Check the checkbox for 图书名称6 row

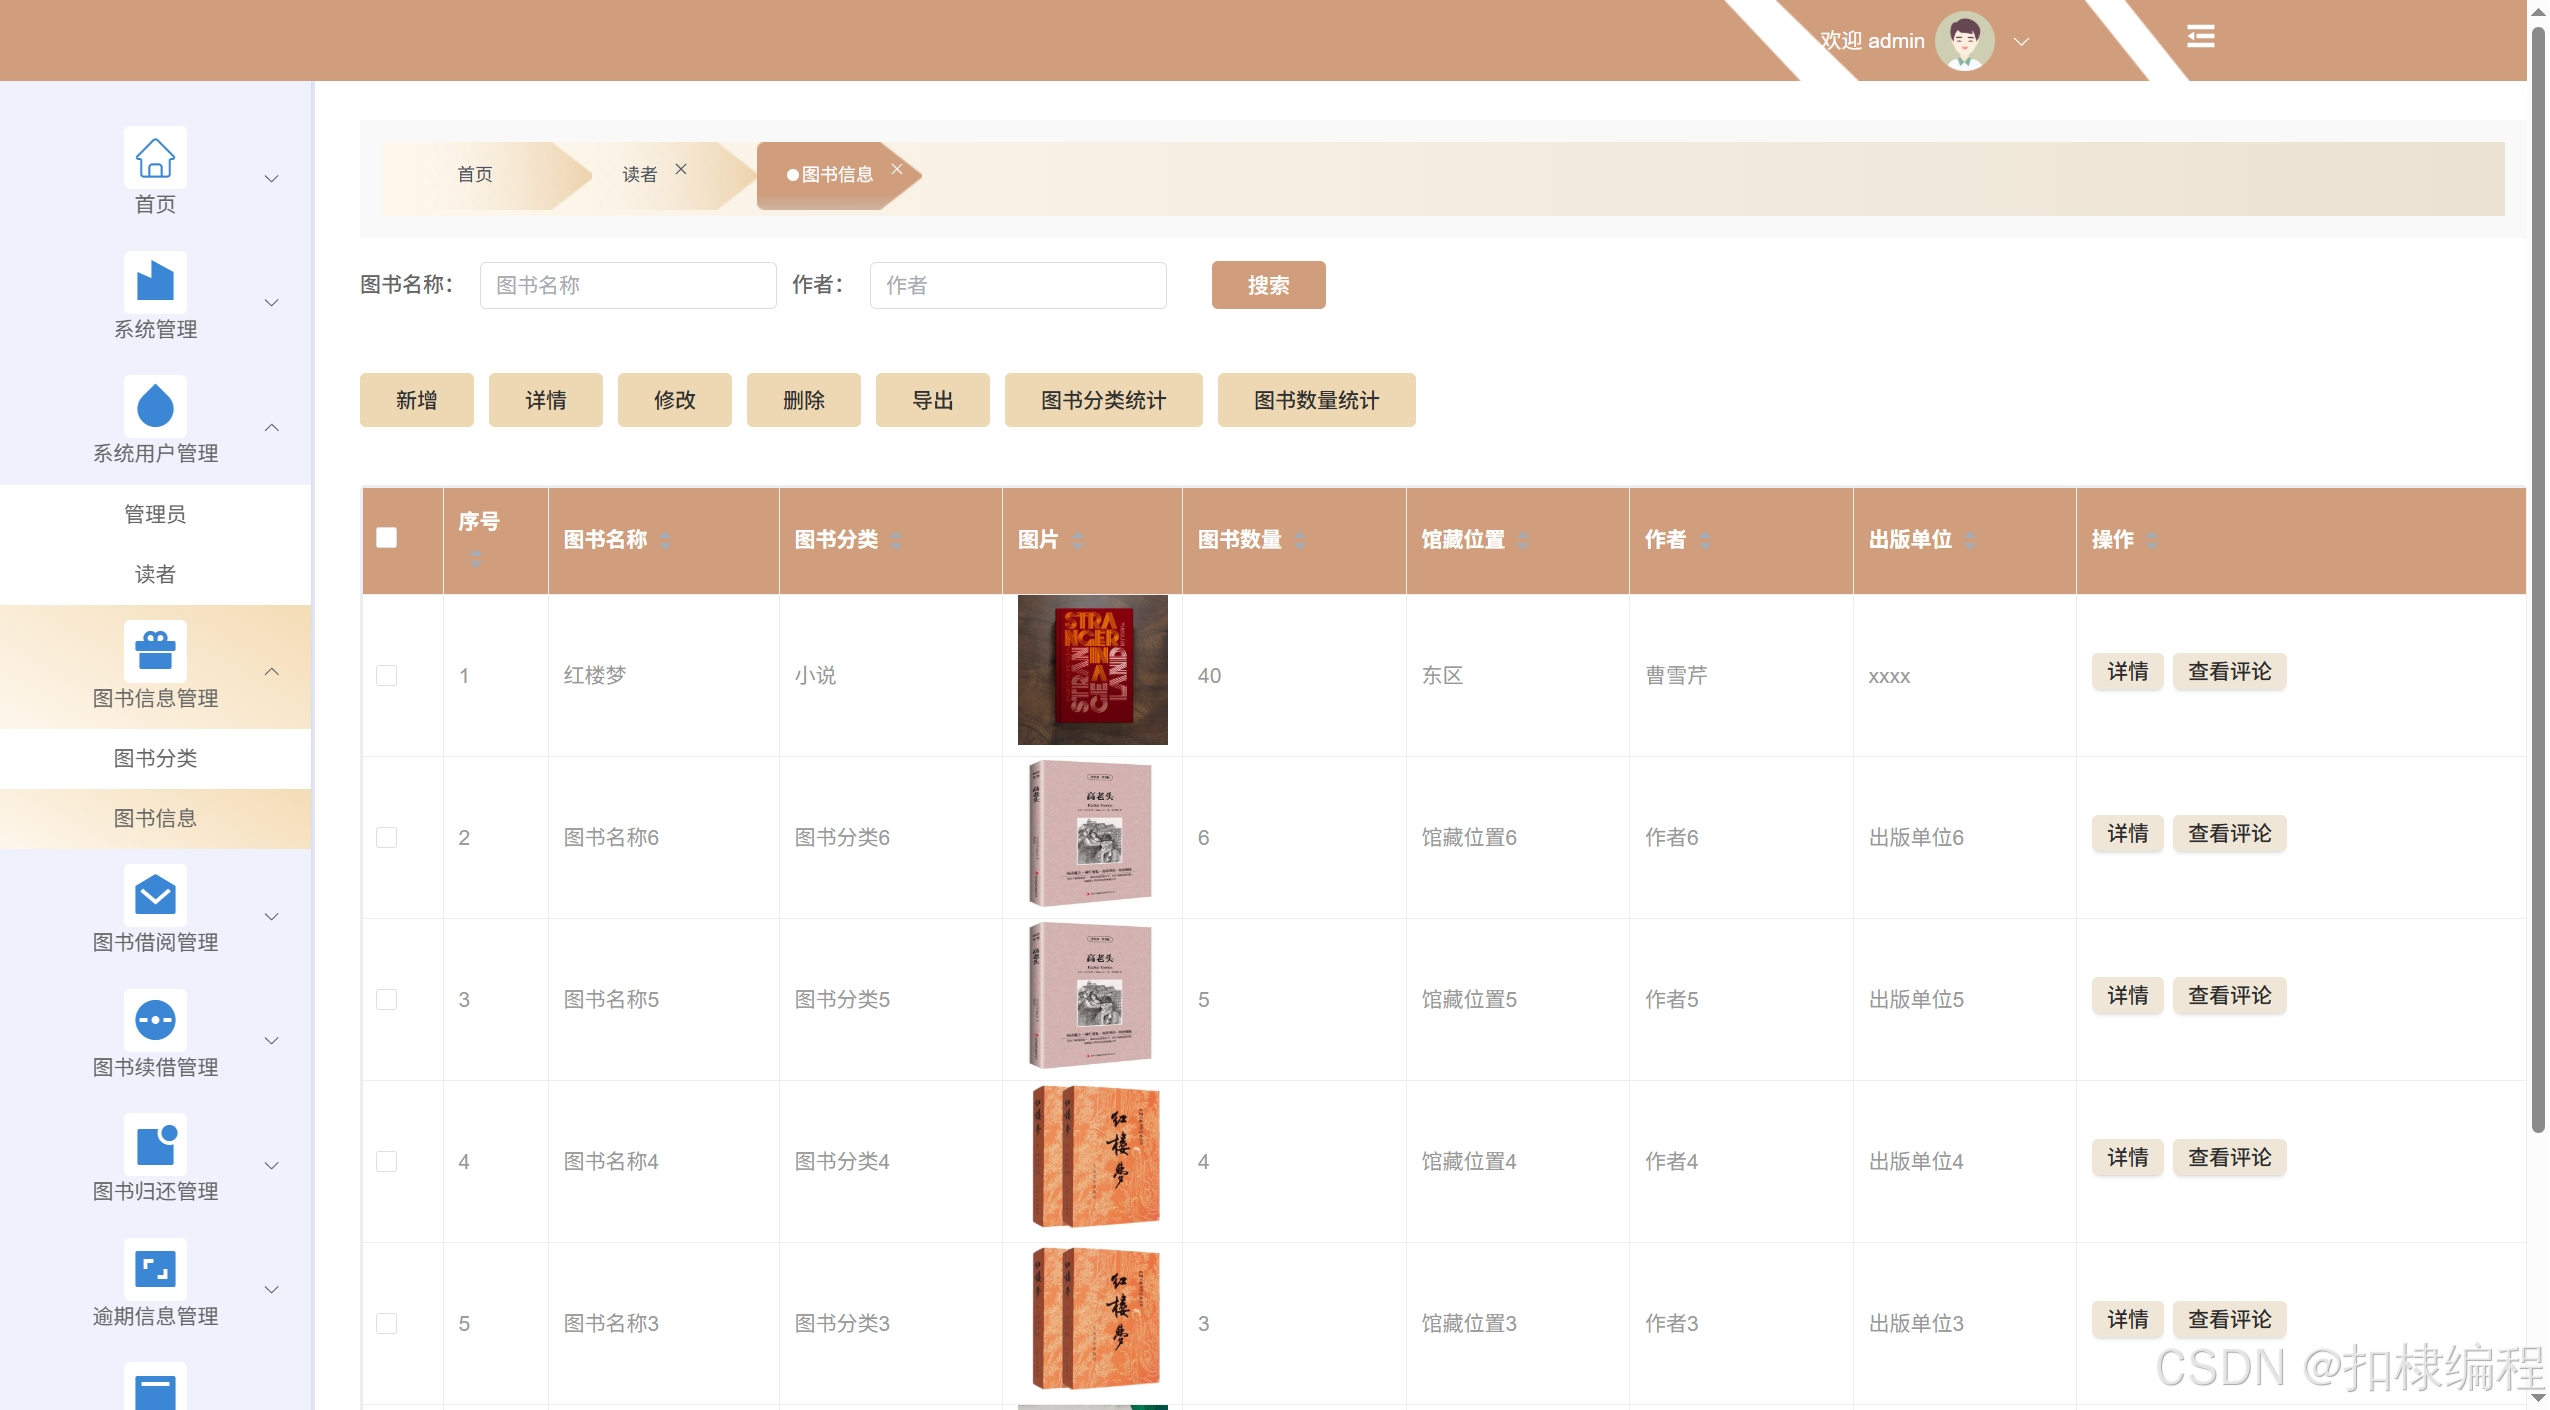[387, 838]
